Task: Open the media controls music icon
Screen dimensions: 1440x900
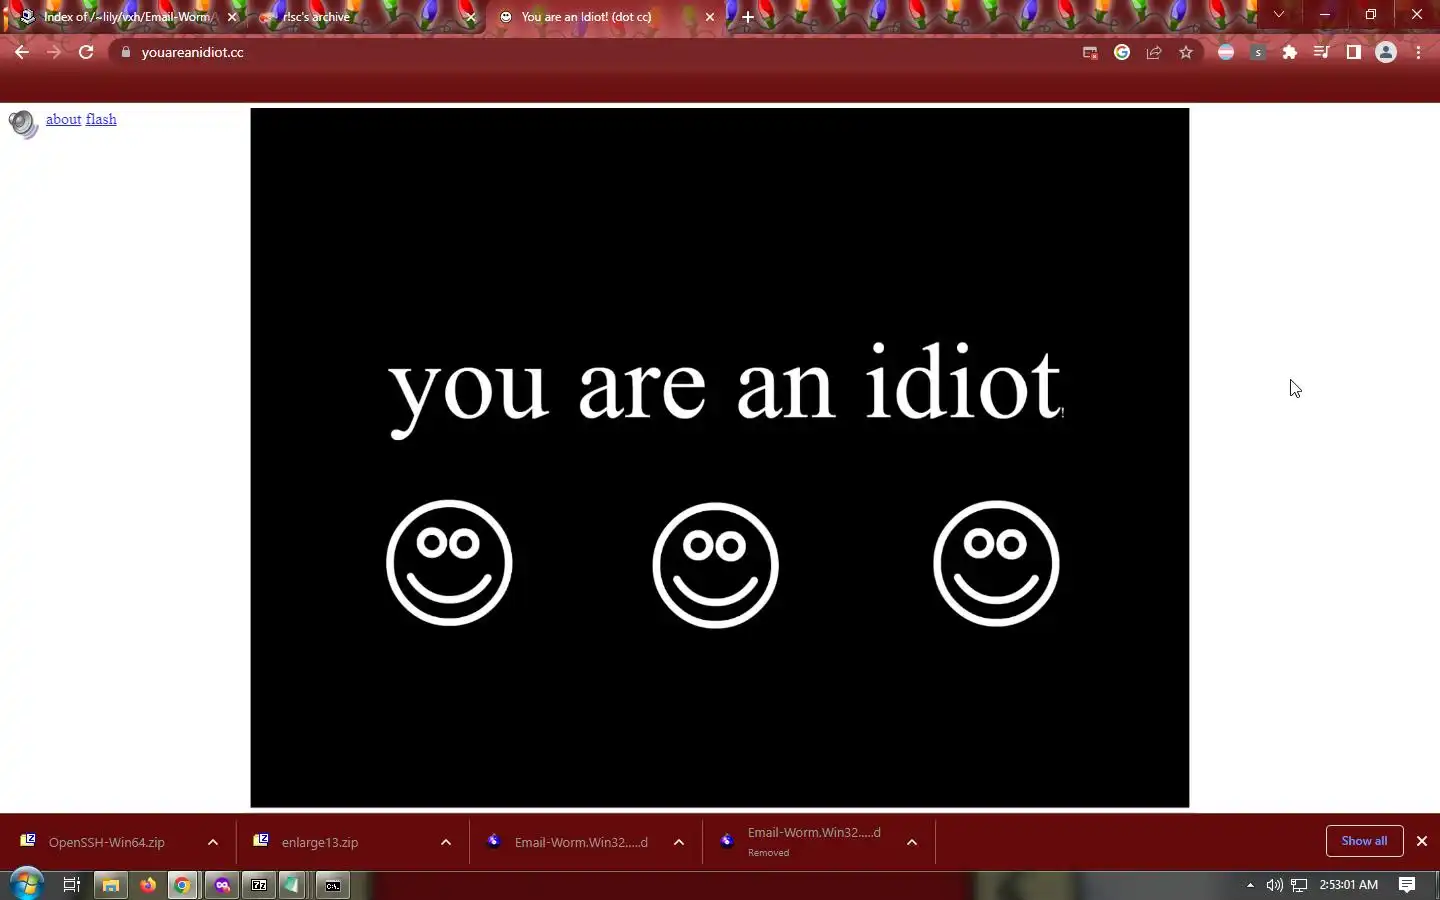Action: pos(1322,52)
